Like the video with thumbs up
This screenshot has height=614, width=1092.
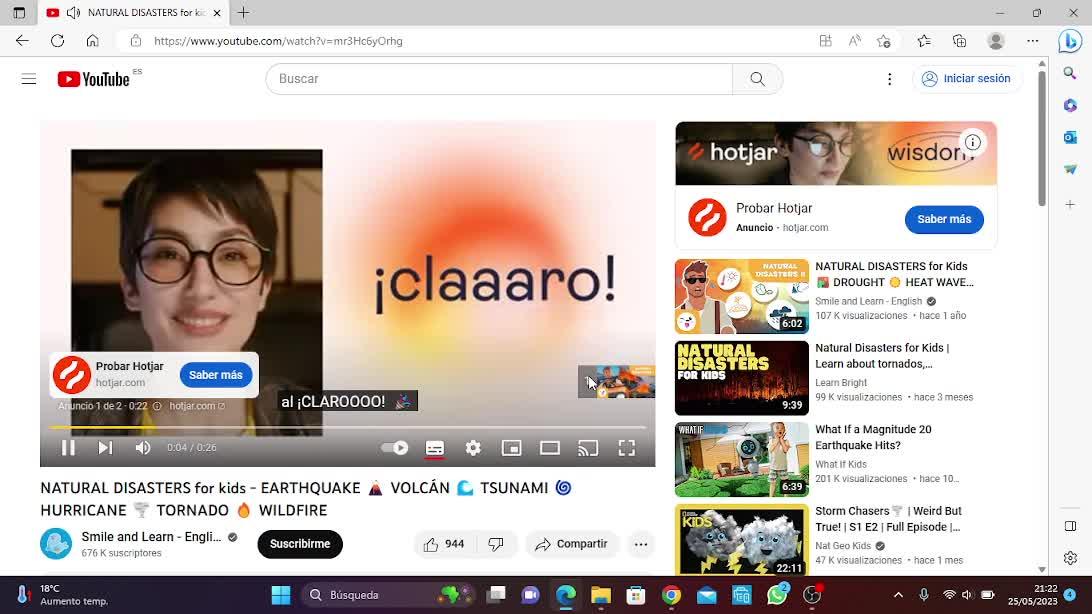click(444, 544)
